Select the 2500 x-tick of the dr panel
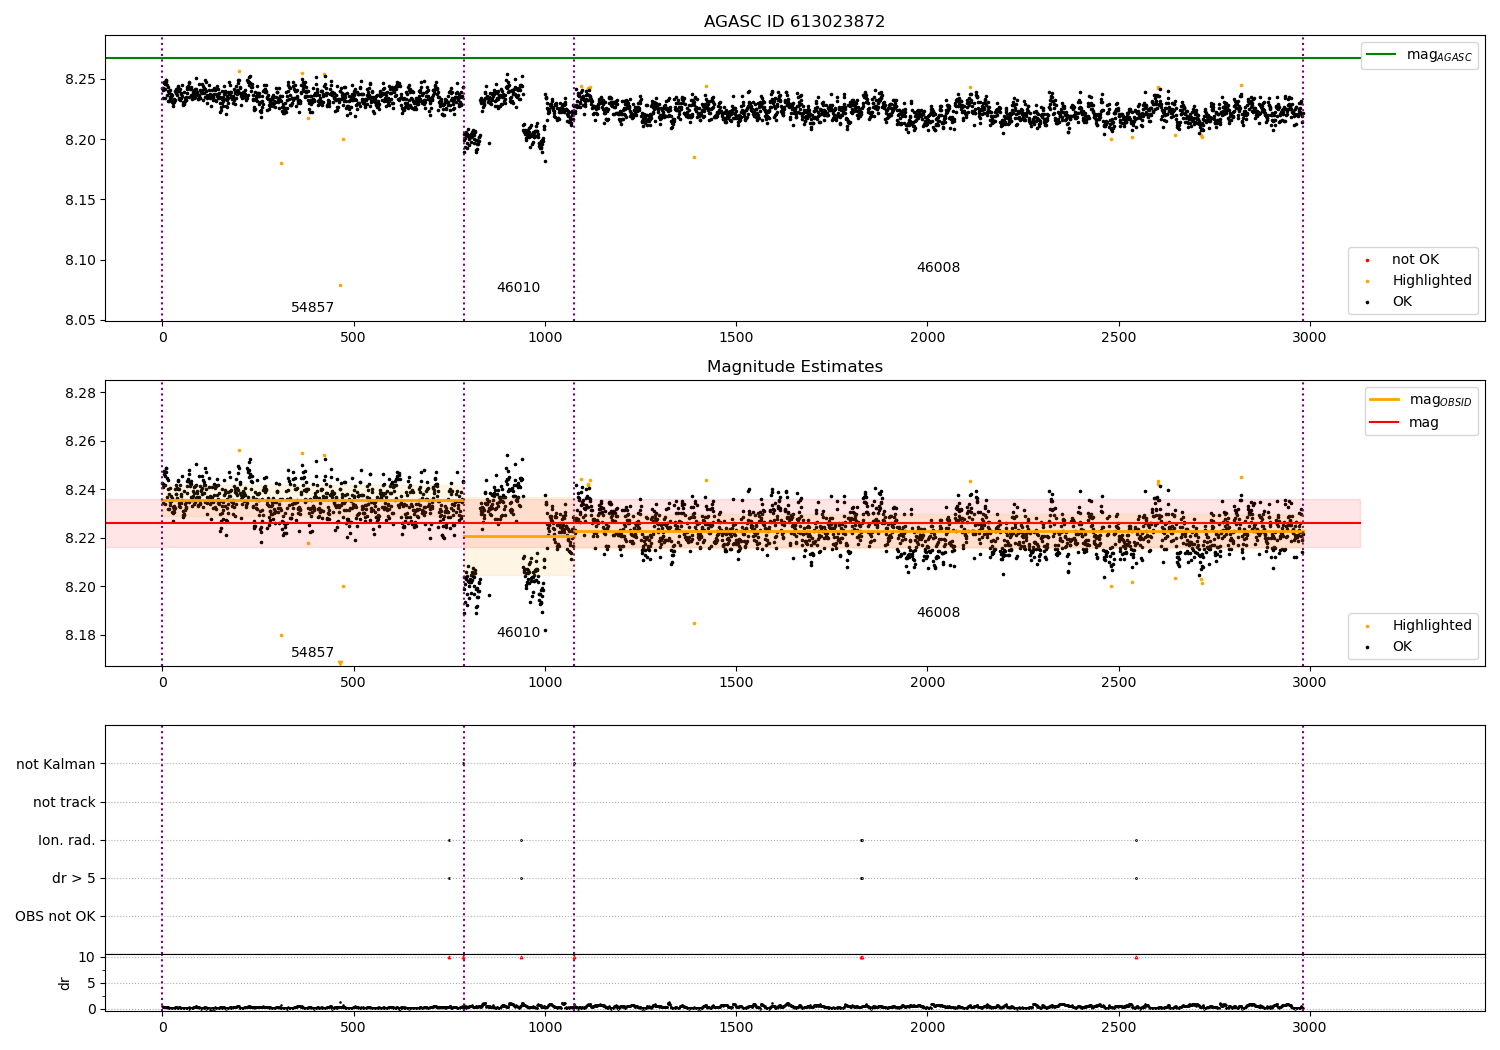 1118,1026
